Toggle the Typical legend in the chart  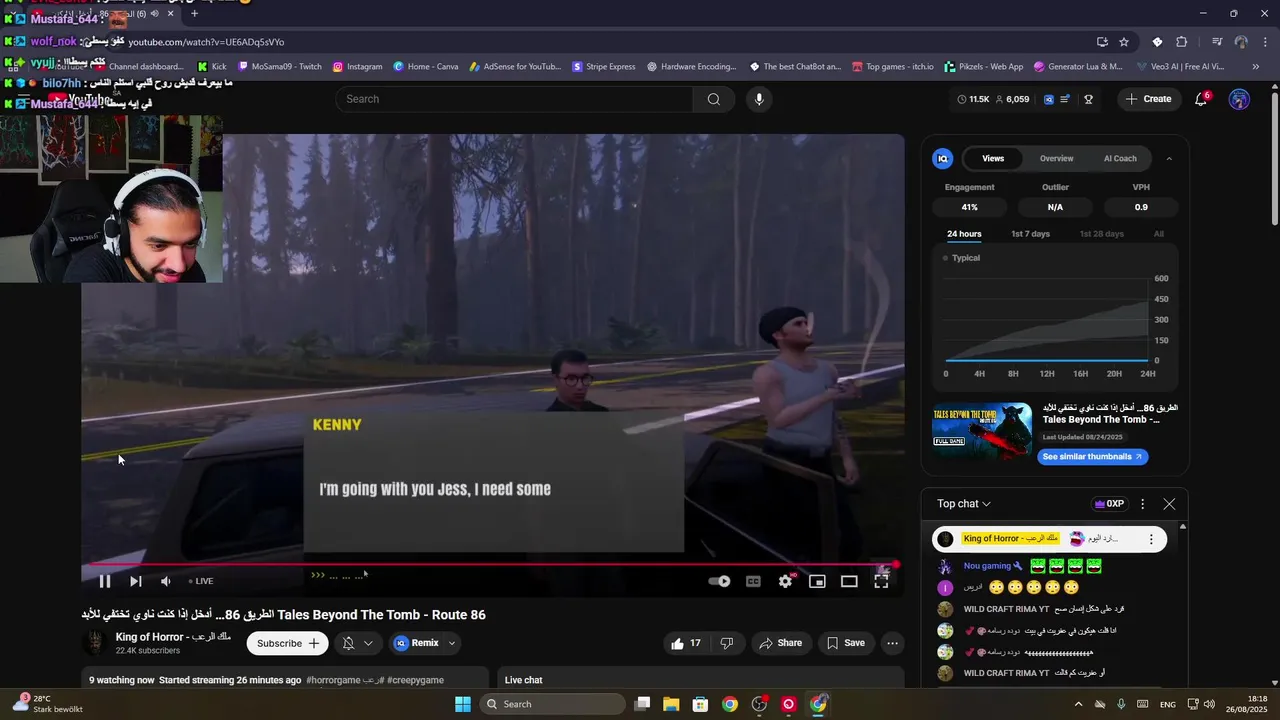coord(962,258)
